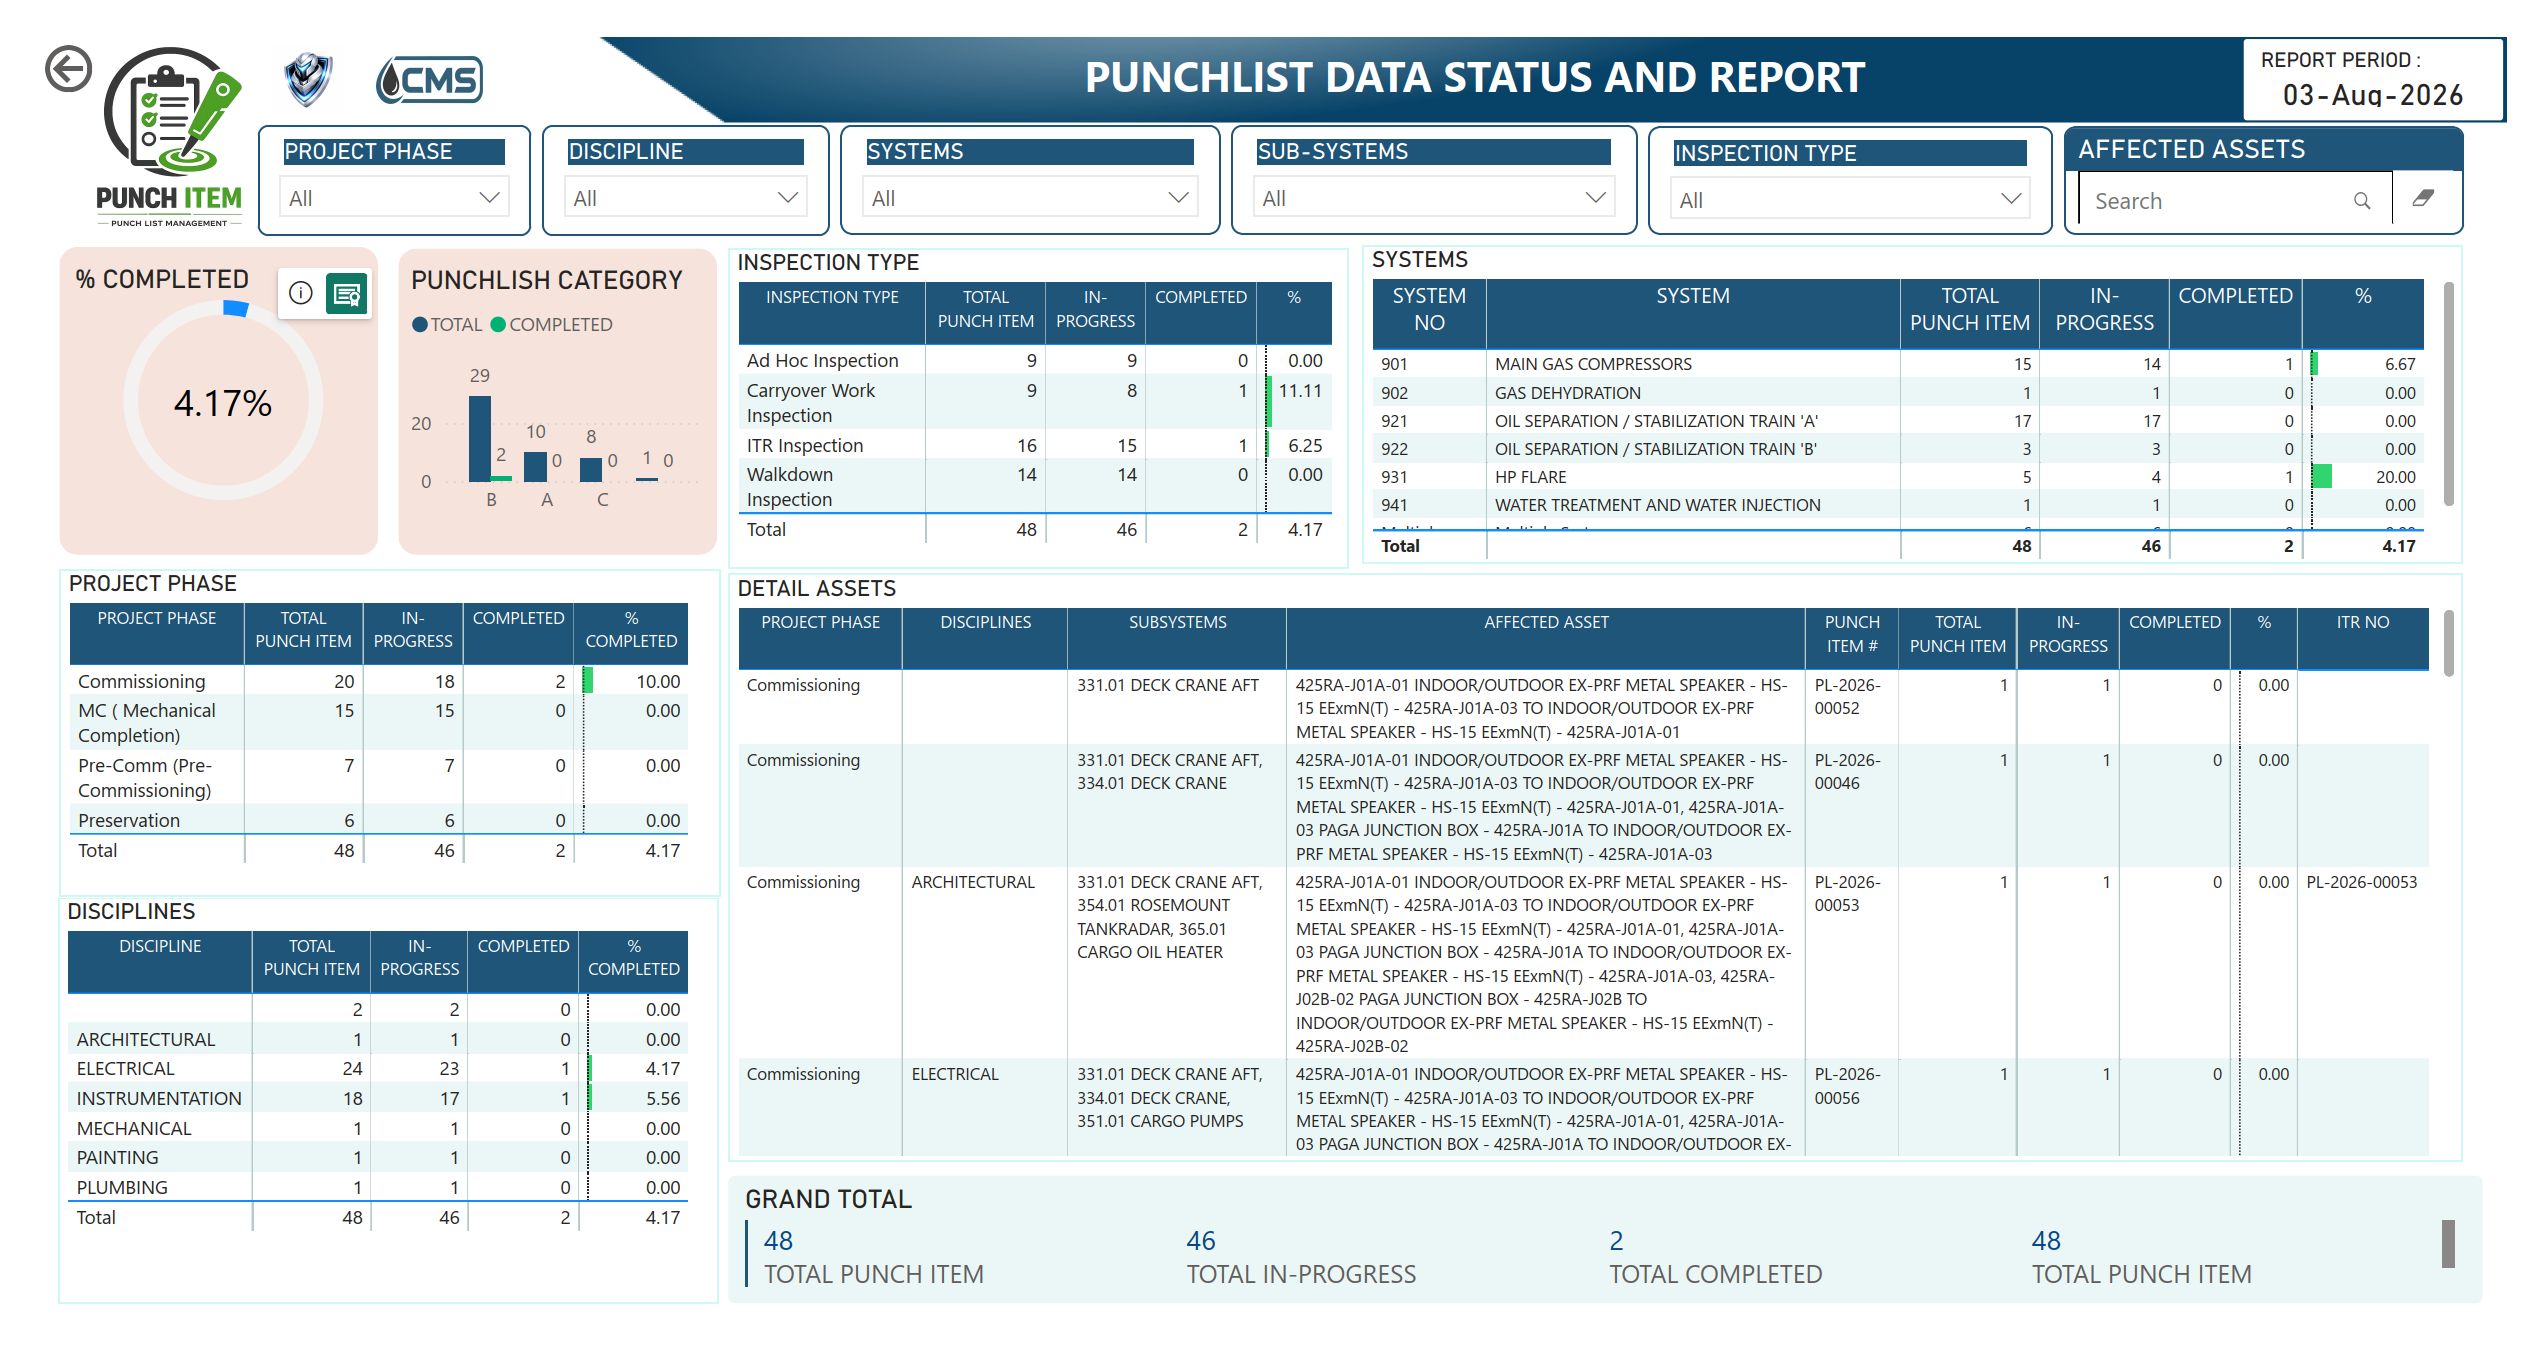Viewport: 2544px width, 1357px height.
Task: Select the PAINTING discipline row
Action: 378,1157
